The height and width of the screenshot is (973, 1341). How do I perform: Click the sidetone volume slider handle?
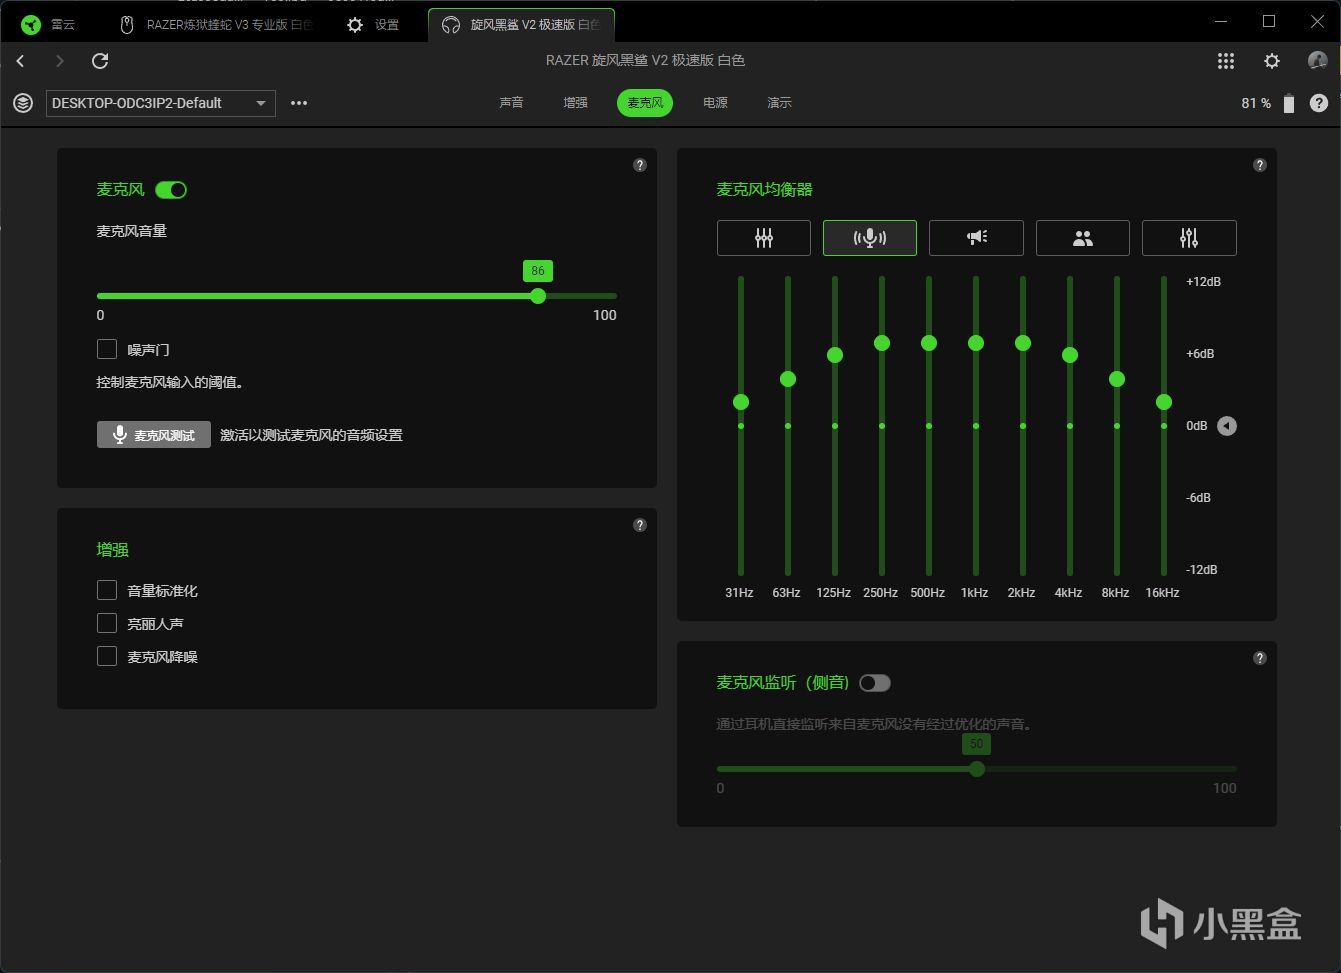[x=977, y=769]
